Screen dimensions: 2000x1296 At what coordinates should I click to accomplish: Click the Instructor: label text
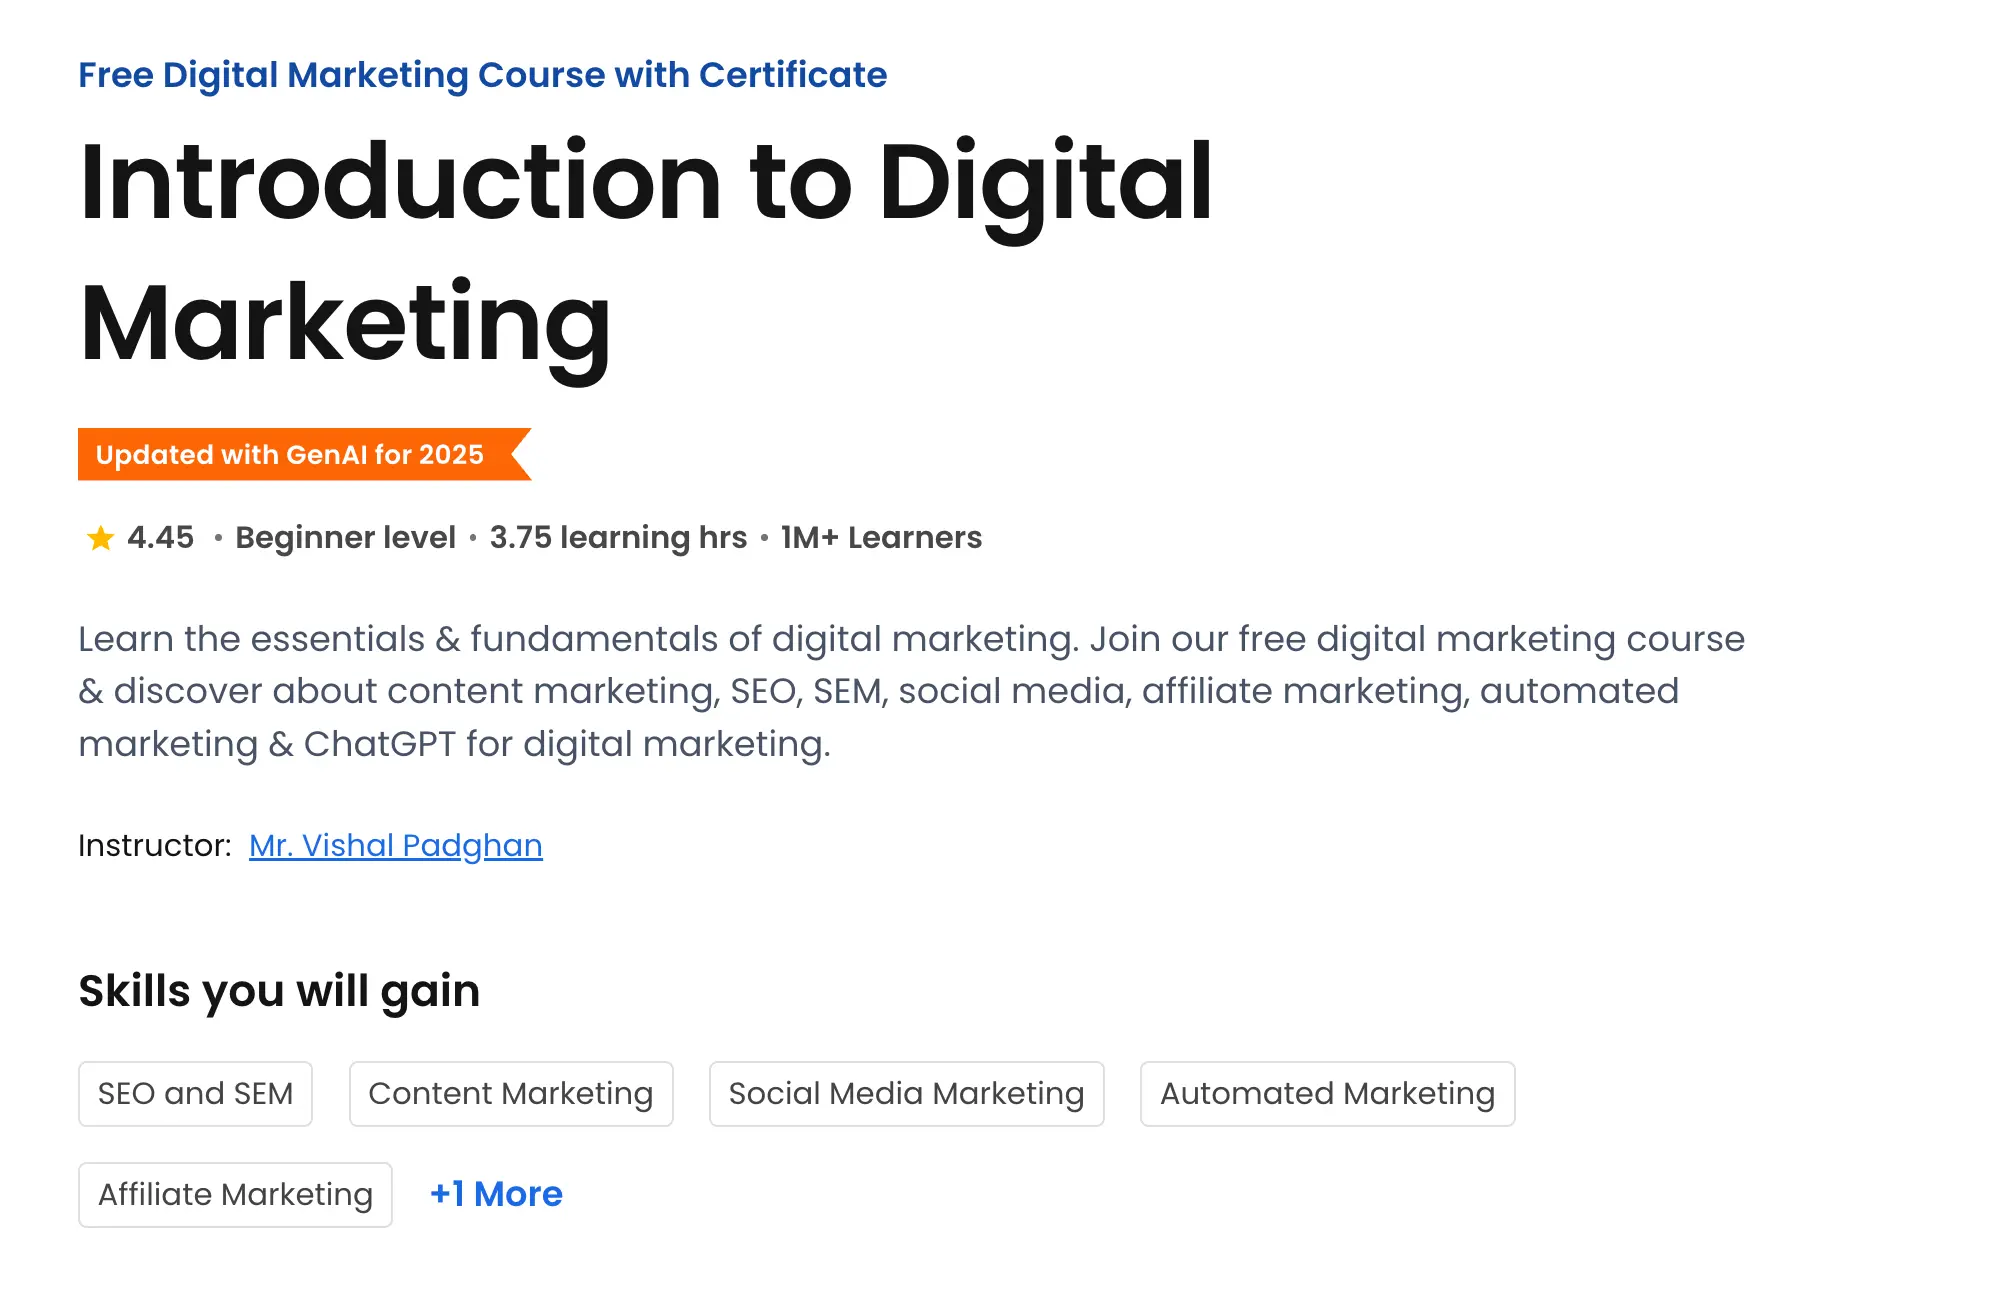pyautogui.click(x=155, y=846)
